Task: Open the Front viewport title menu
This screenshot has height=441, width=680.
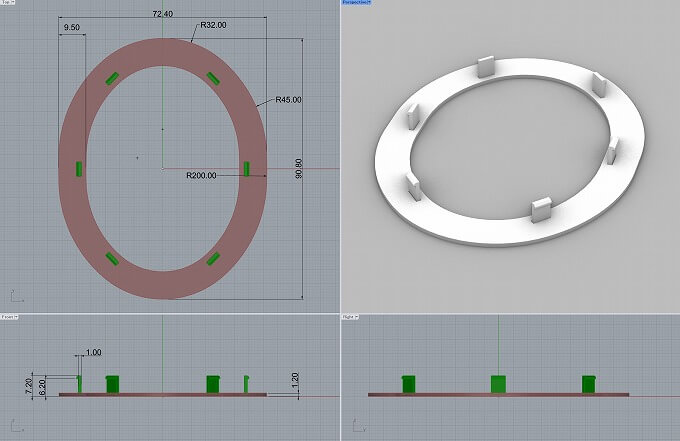Action: (8, 318)
